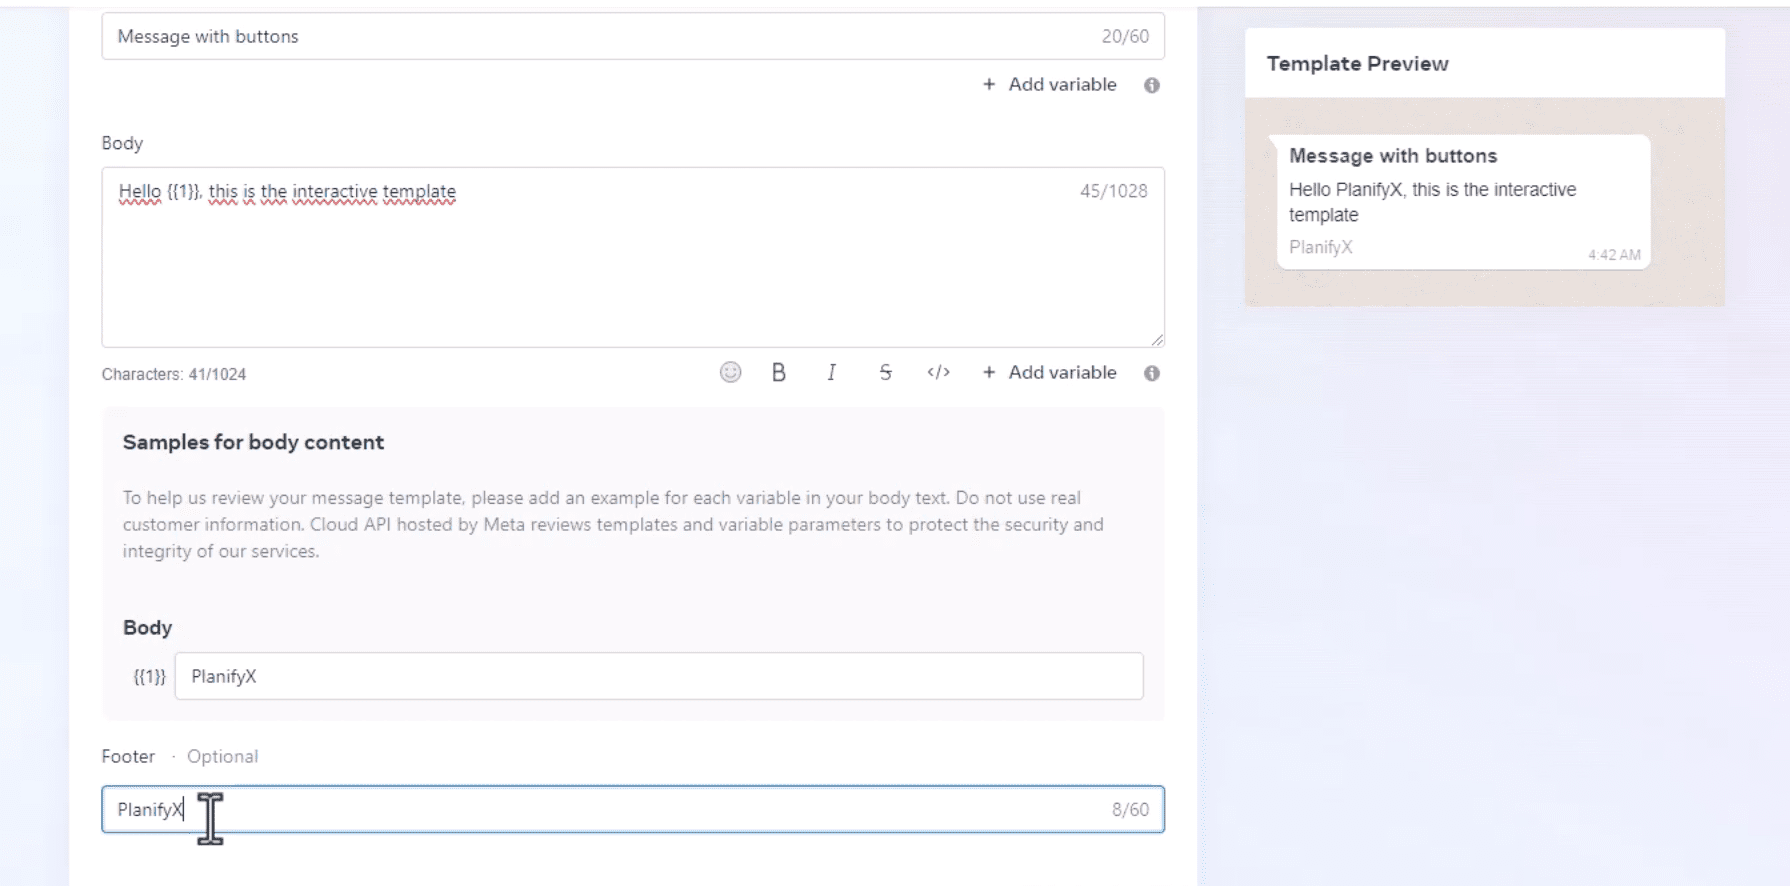This screenshot has height=886, width=1790.
Task: Add a variable to the header text
Action: (x=1050, y=85)
